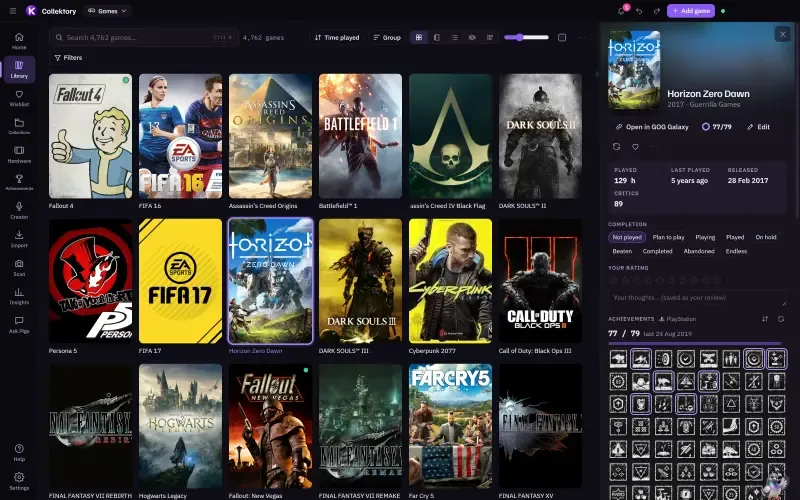Set completion status to Played

pos(735,237)
